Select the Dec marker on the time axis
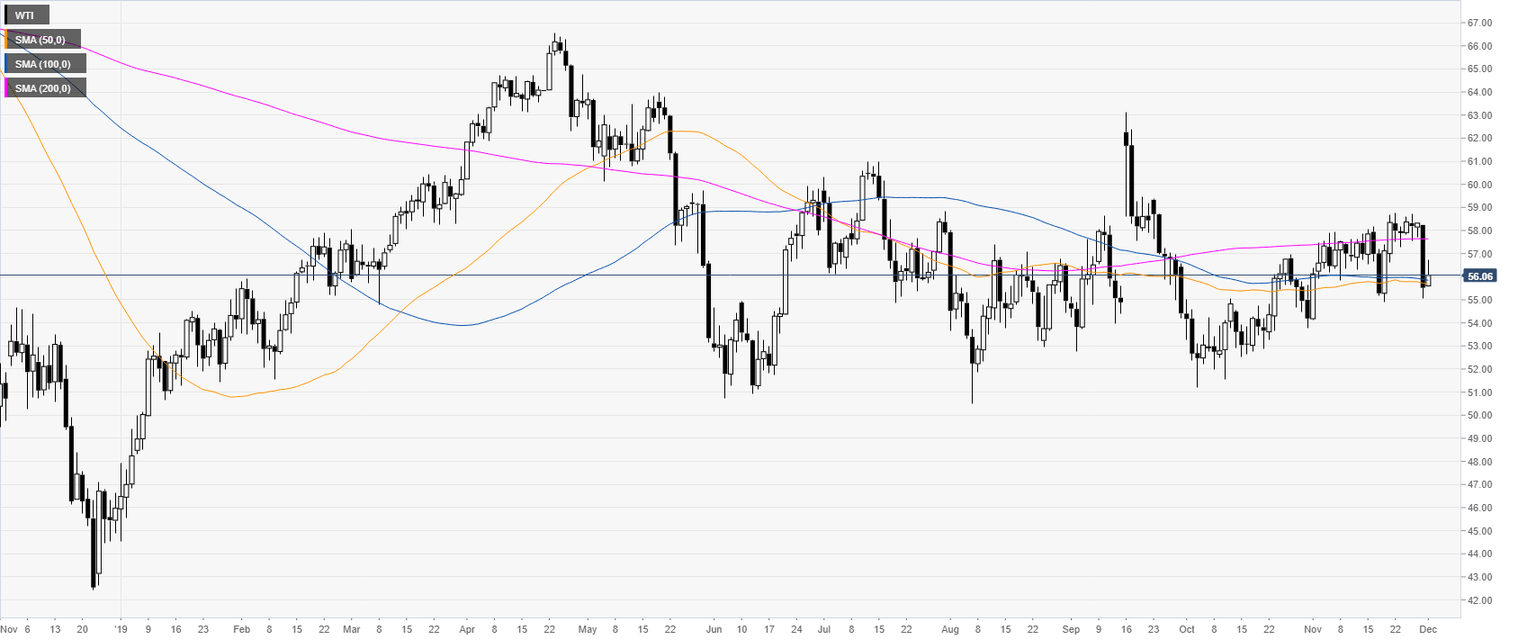The width and height of the screenshot is (1536, 641). (1428, 631)
